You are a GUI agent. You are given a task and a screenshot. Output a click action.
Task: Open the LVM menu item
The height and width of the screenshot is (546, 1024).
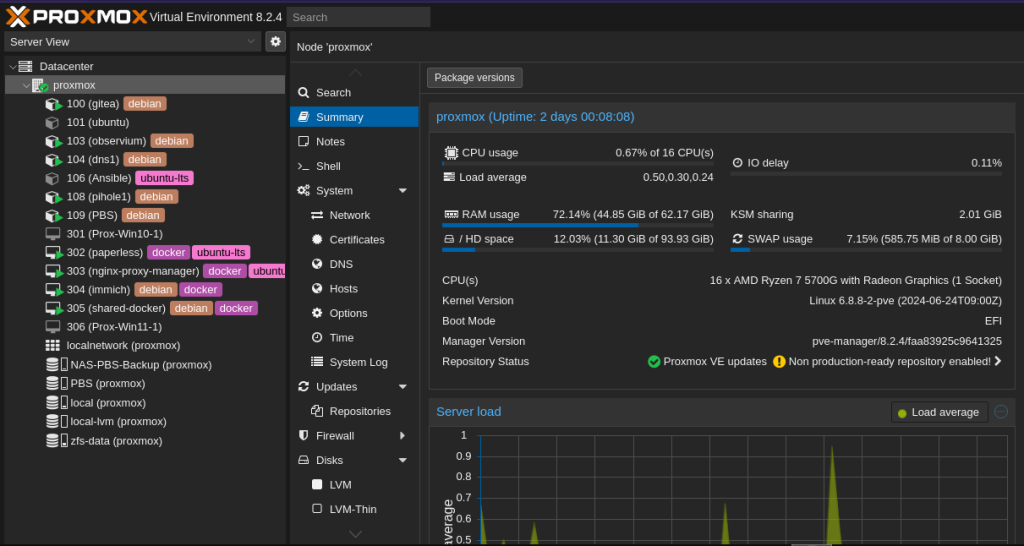[x=355, y=485]
